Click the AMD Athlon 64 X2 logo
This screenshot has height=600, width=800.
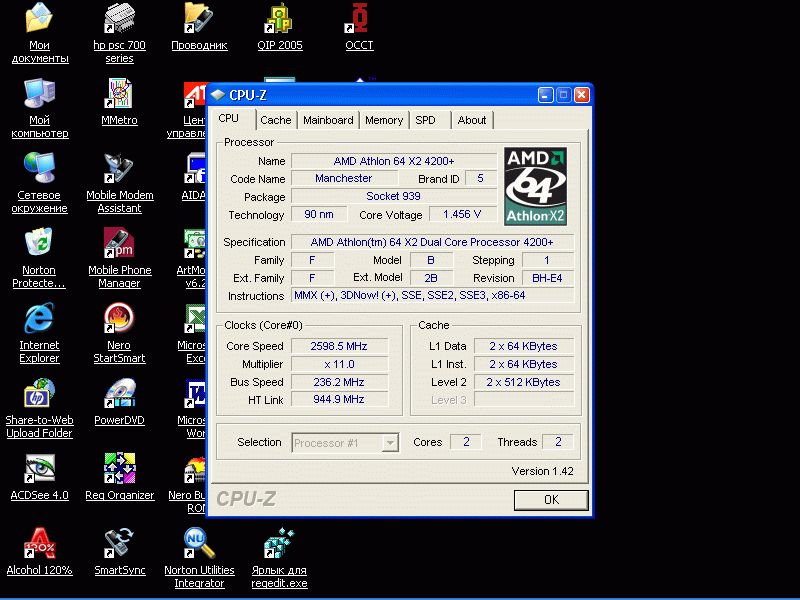535,186
